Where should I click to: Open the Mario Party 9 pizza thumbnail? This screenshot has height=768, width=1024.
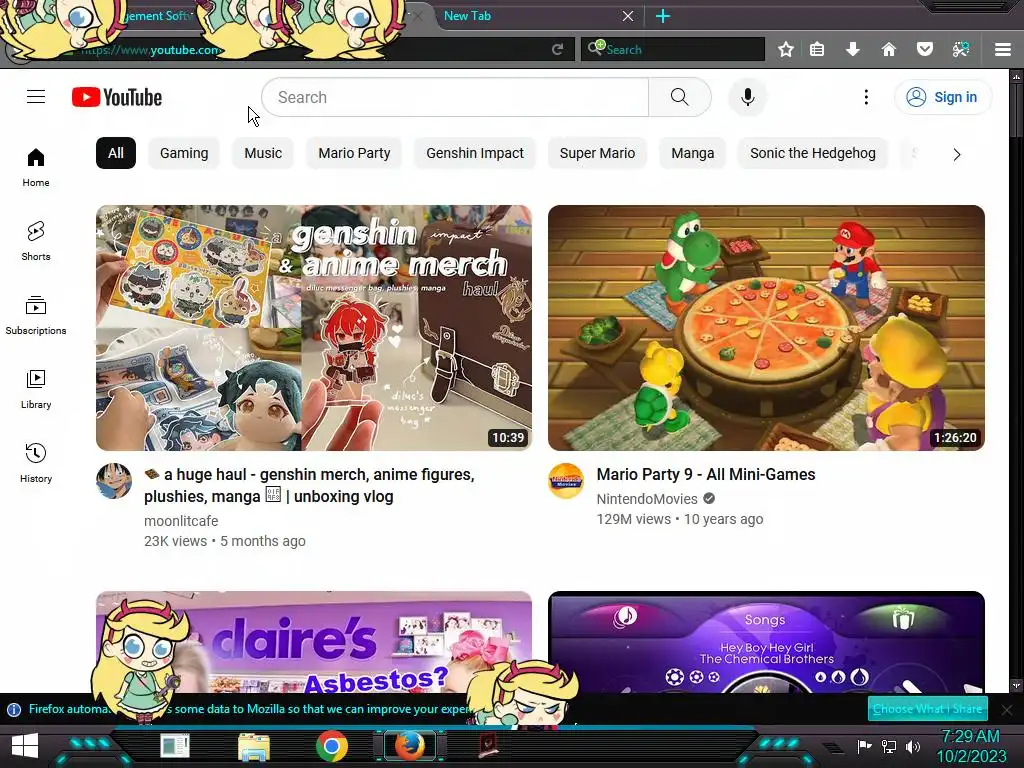point(766,328)
